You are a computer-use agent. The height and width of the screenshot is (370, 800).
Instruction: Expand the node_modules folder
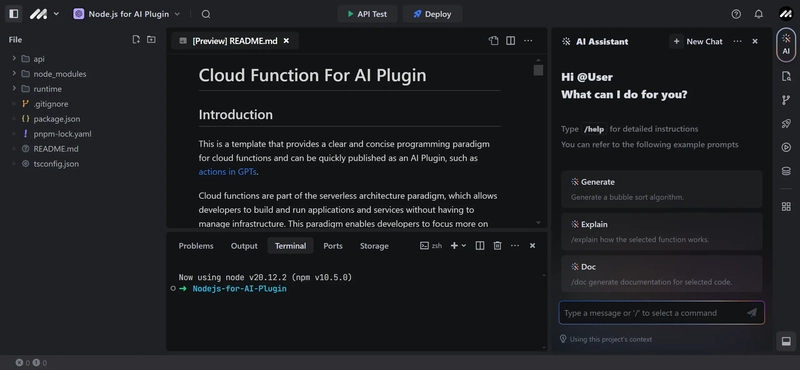[14, 73]
